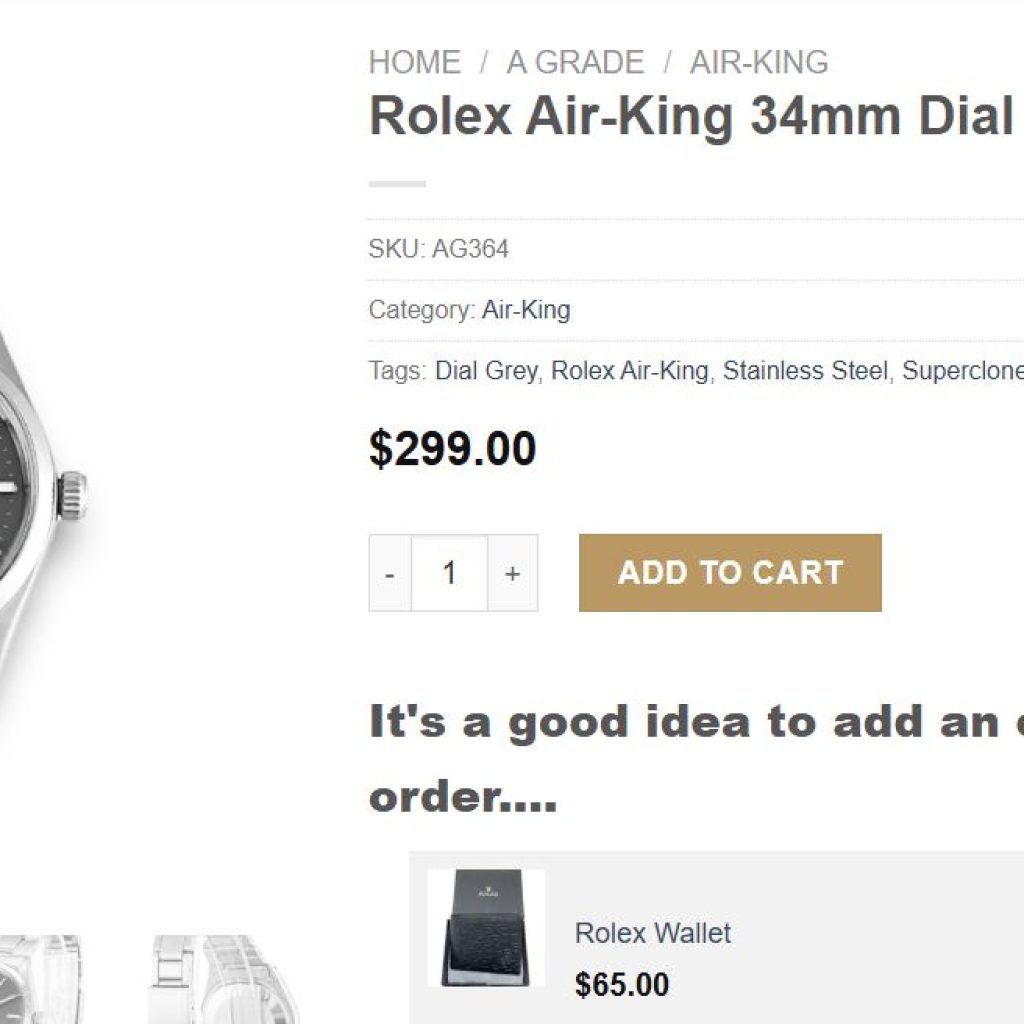
Task: Click the $65.00 wallet price
Action: point(622,986)
